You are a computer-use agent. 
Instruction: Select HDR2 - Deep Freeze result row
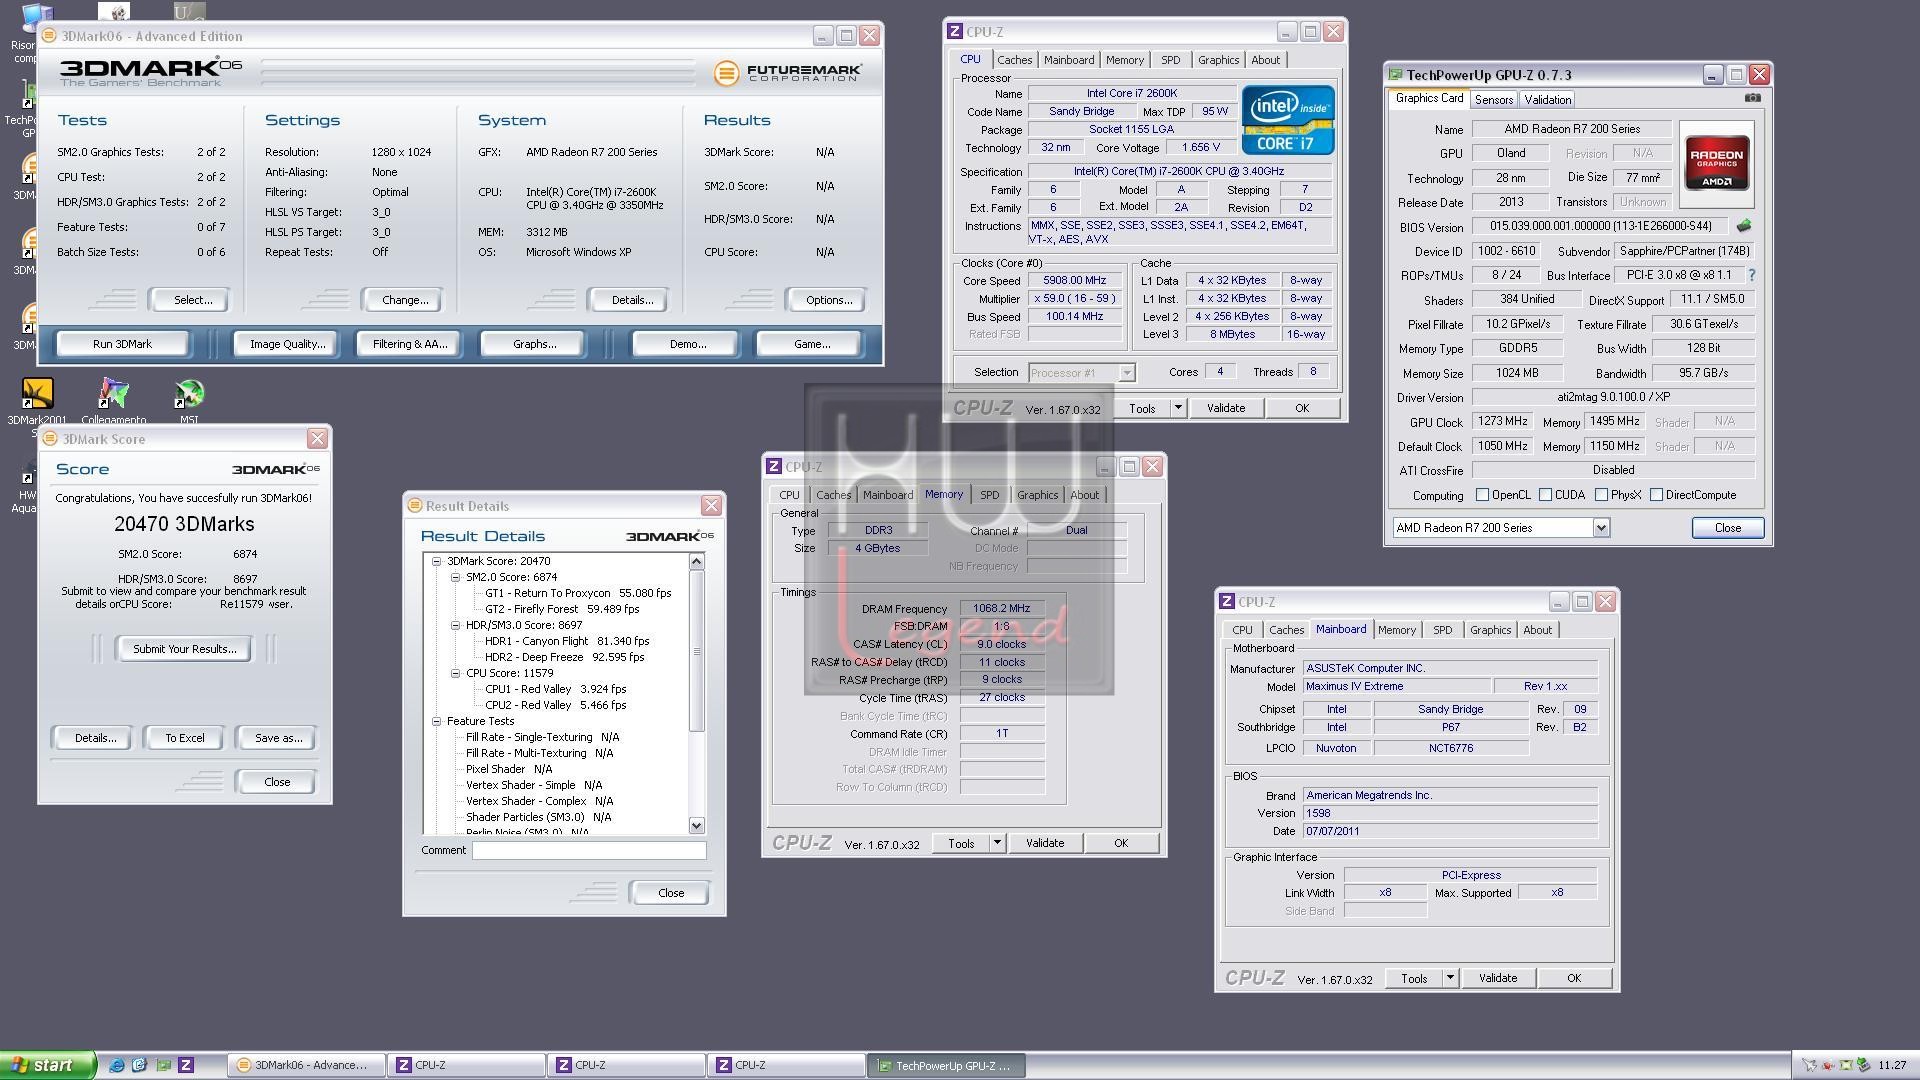(x=564, y=657)
